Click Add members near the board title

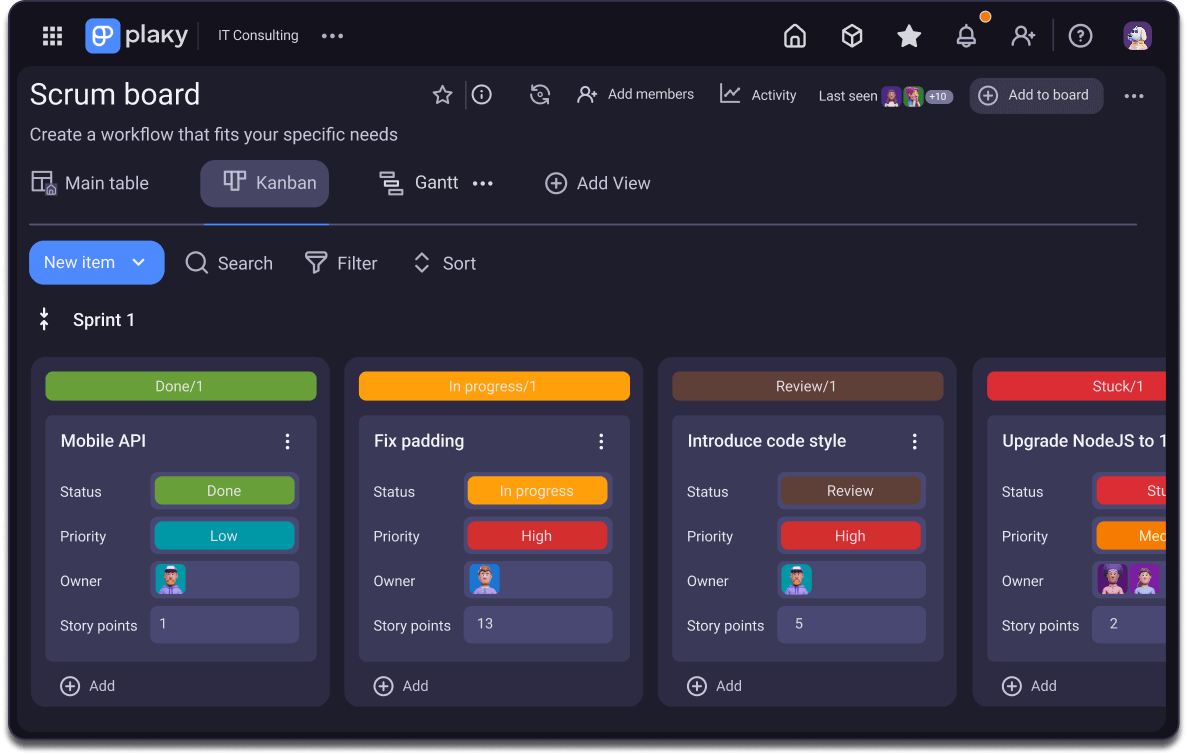coord(636,93)
